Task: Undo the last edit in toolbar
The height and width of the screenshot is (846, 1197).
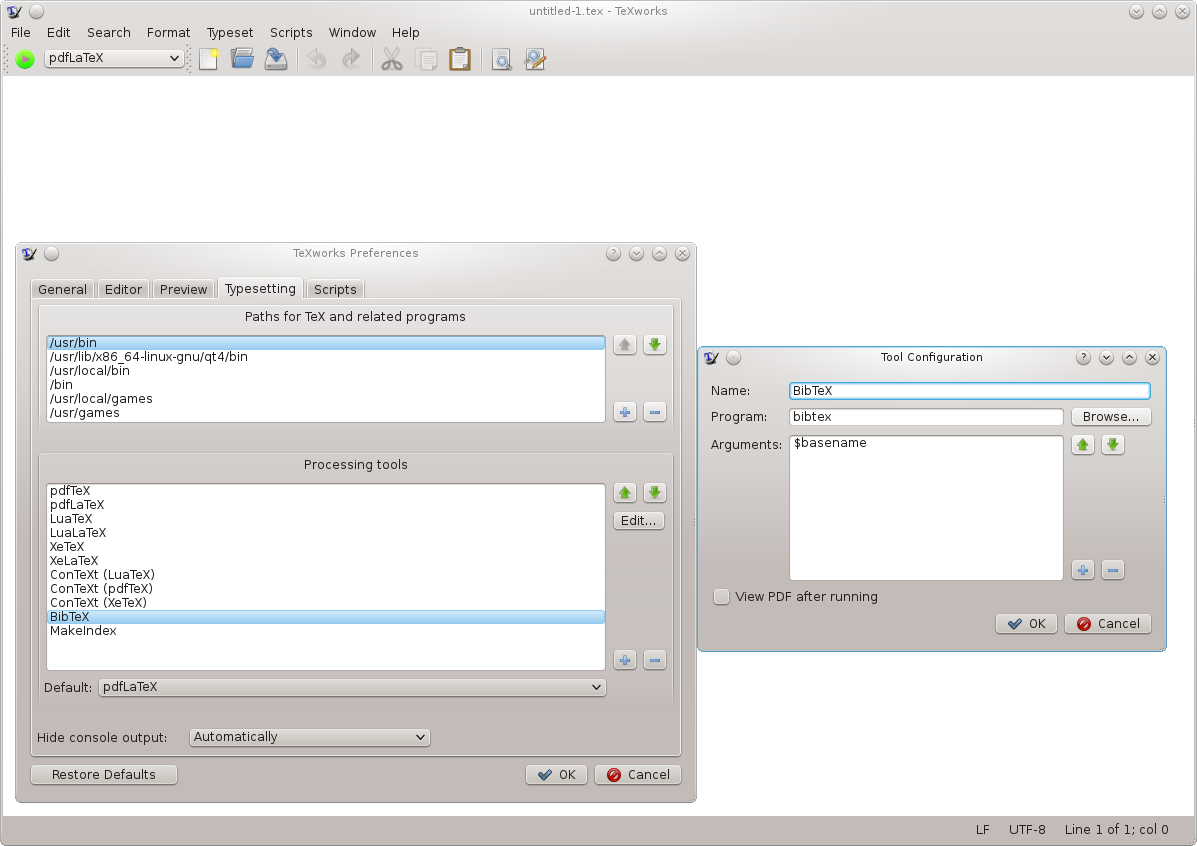Action: point(317,59)
